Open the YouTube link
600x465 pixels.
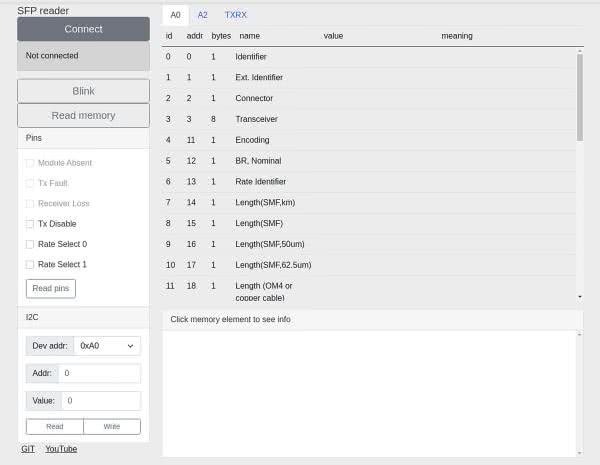(61, 449)
